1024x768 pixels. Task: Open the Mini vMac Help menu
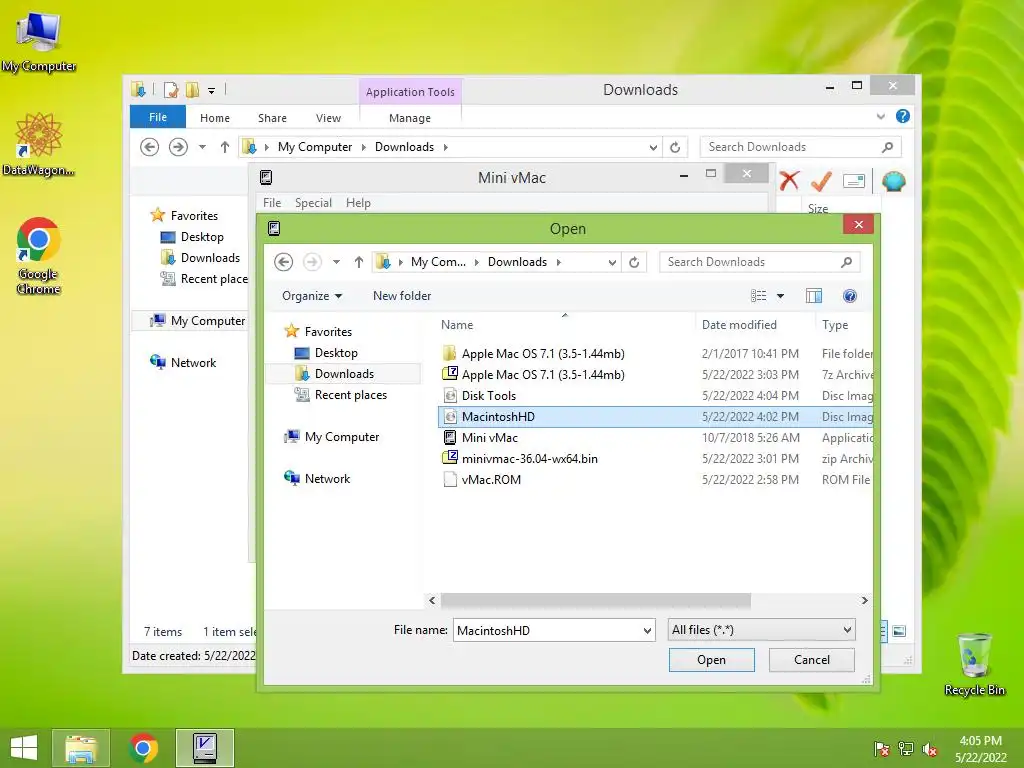358,203
